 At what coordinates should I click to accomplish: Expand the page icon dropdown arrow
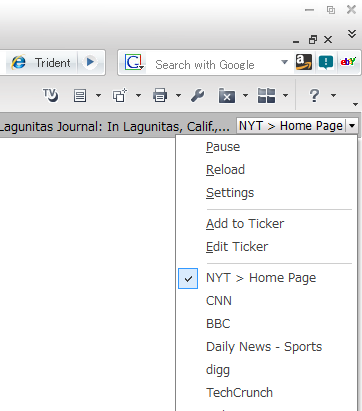(x=98, y=96)
